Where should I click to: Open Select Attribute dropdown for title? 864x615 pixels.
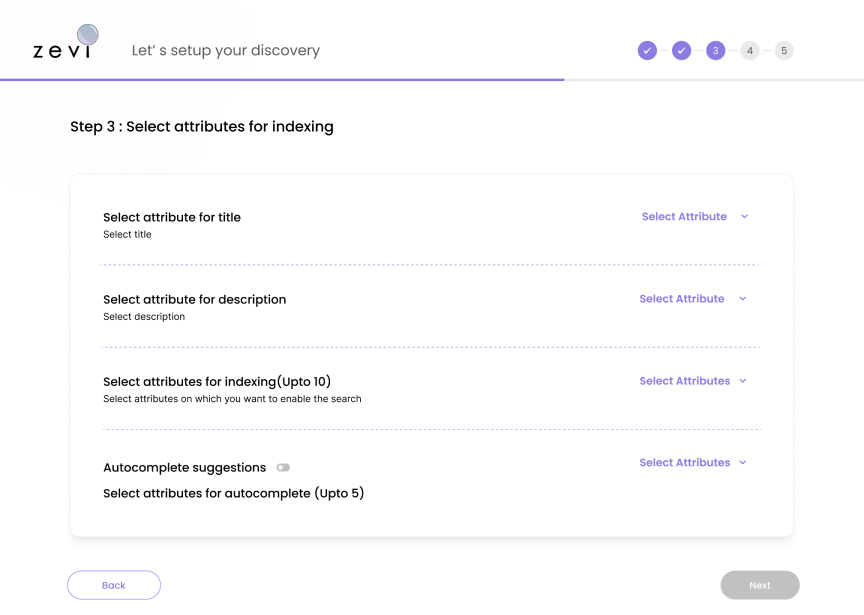point(684,217)
